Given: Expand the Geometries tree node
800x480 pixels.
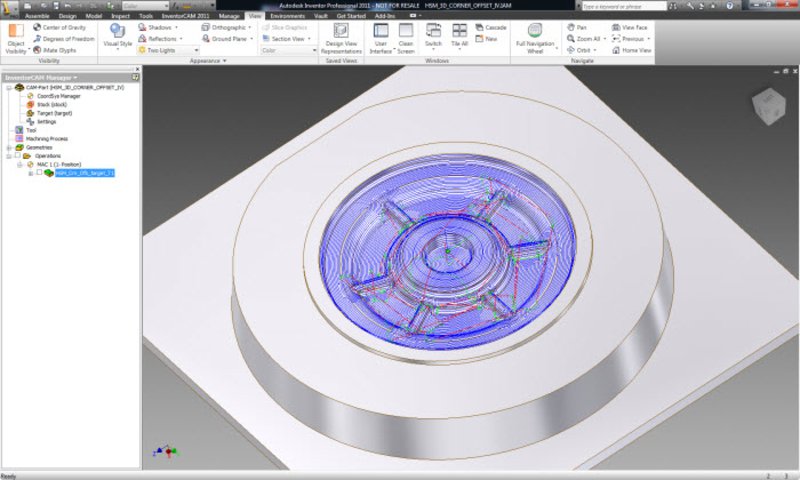Looking at the screenshot, I should (x=7, y=147).
